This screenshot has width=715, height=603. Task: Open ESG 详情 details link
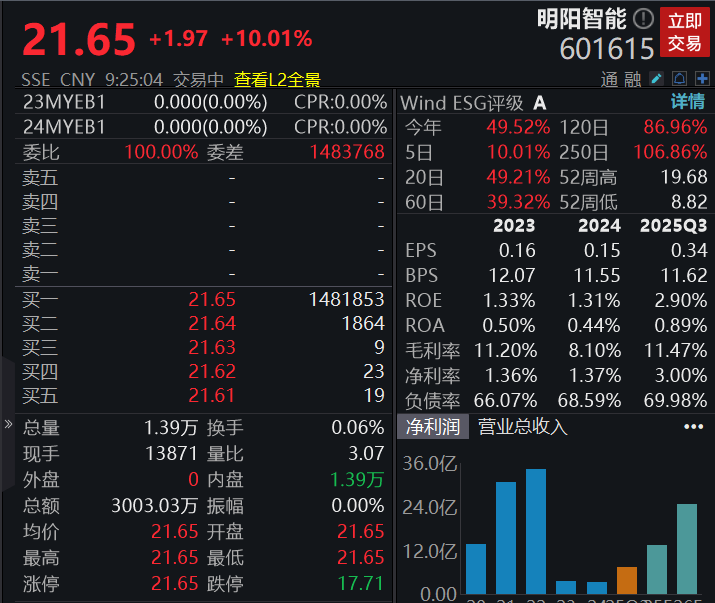coord(687,102)
